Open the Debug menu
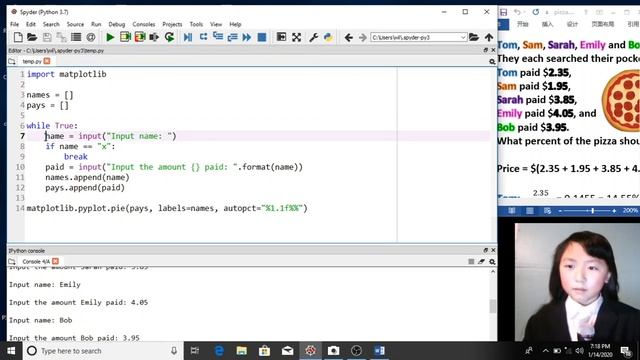 [x=117, y=24]
